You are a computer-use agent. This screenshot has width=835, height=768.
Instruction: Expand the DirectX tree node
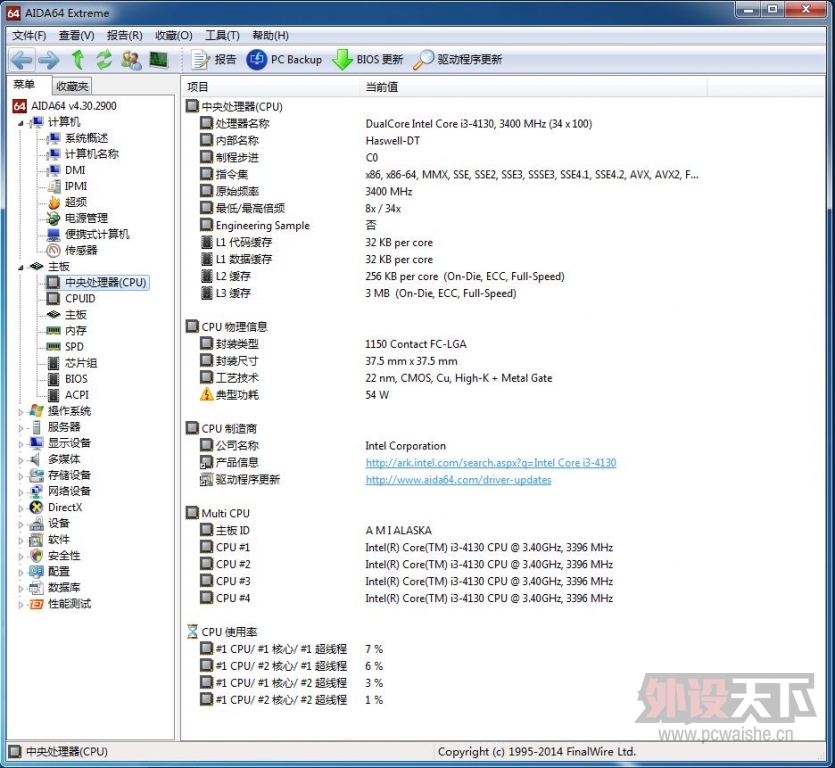click(x=21, y=508)
